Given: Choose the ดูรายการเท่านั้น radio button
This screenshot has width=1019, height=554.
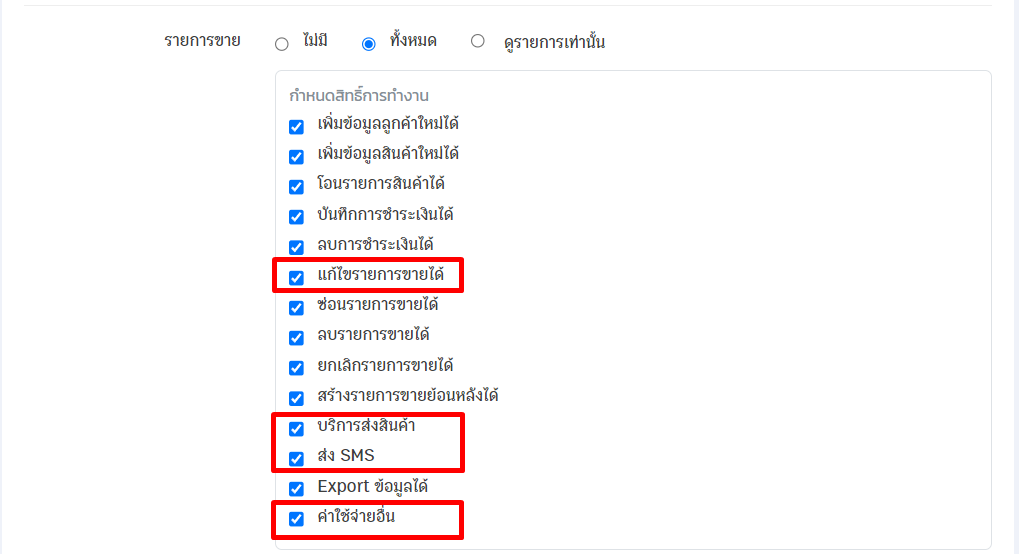Looking at the screenshot, I should coord(478,41).
